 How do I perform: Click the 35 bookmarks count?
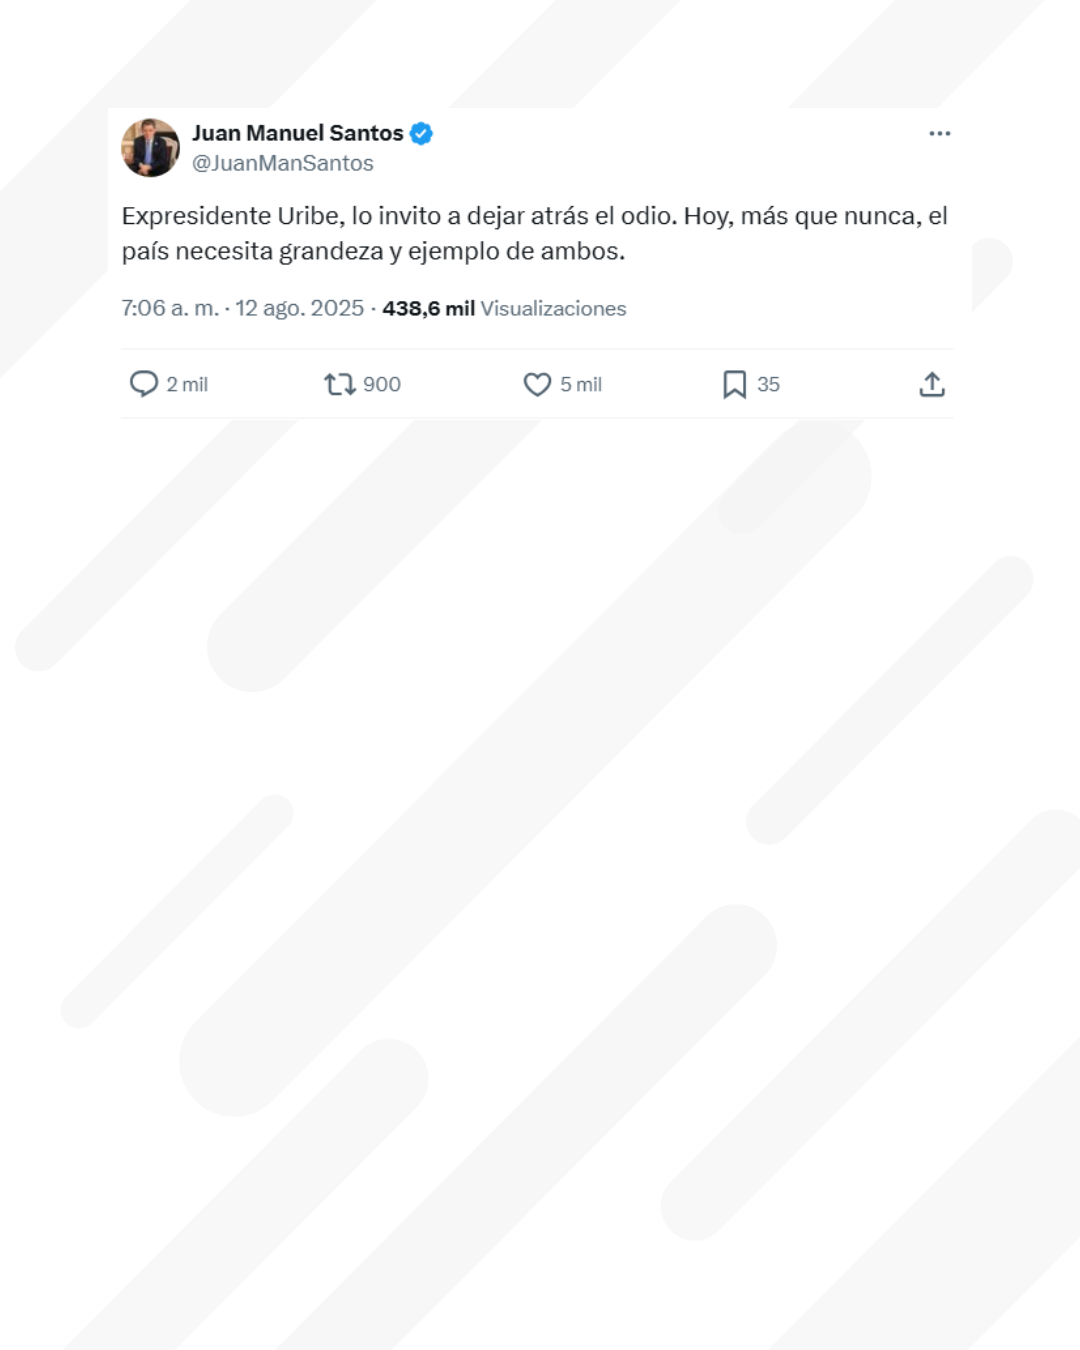point(768,384)
